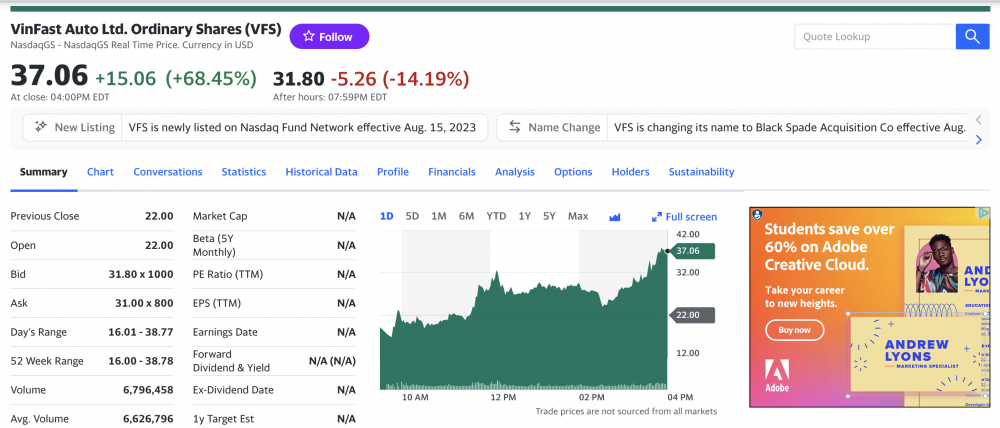Click the Market Cap label
Viewport: 1000px width, 428px height.
220,216
